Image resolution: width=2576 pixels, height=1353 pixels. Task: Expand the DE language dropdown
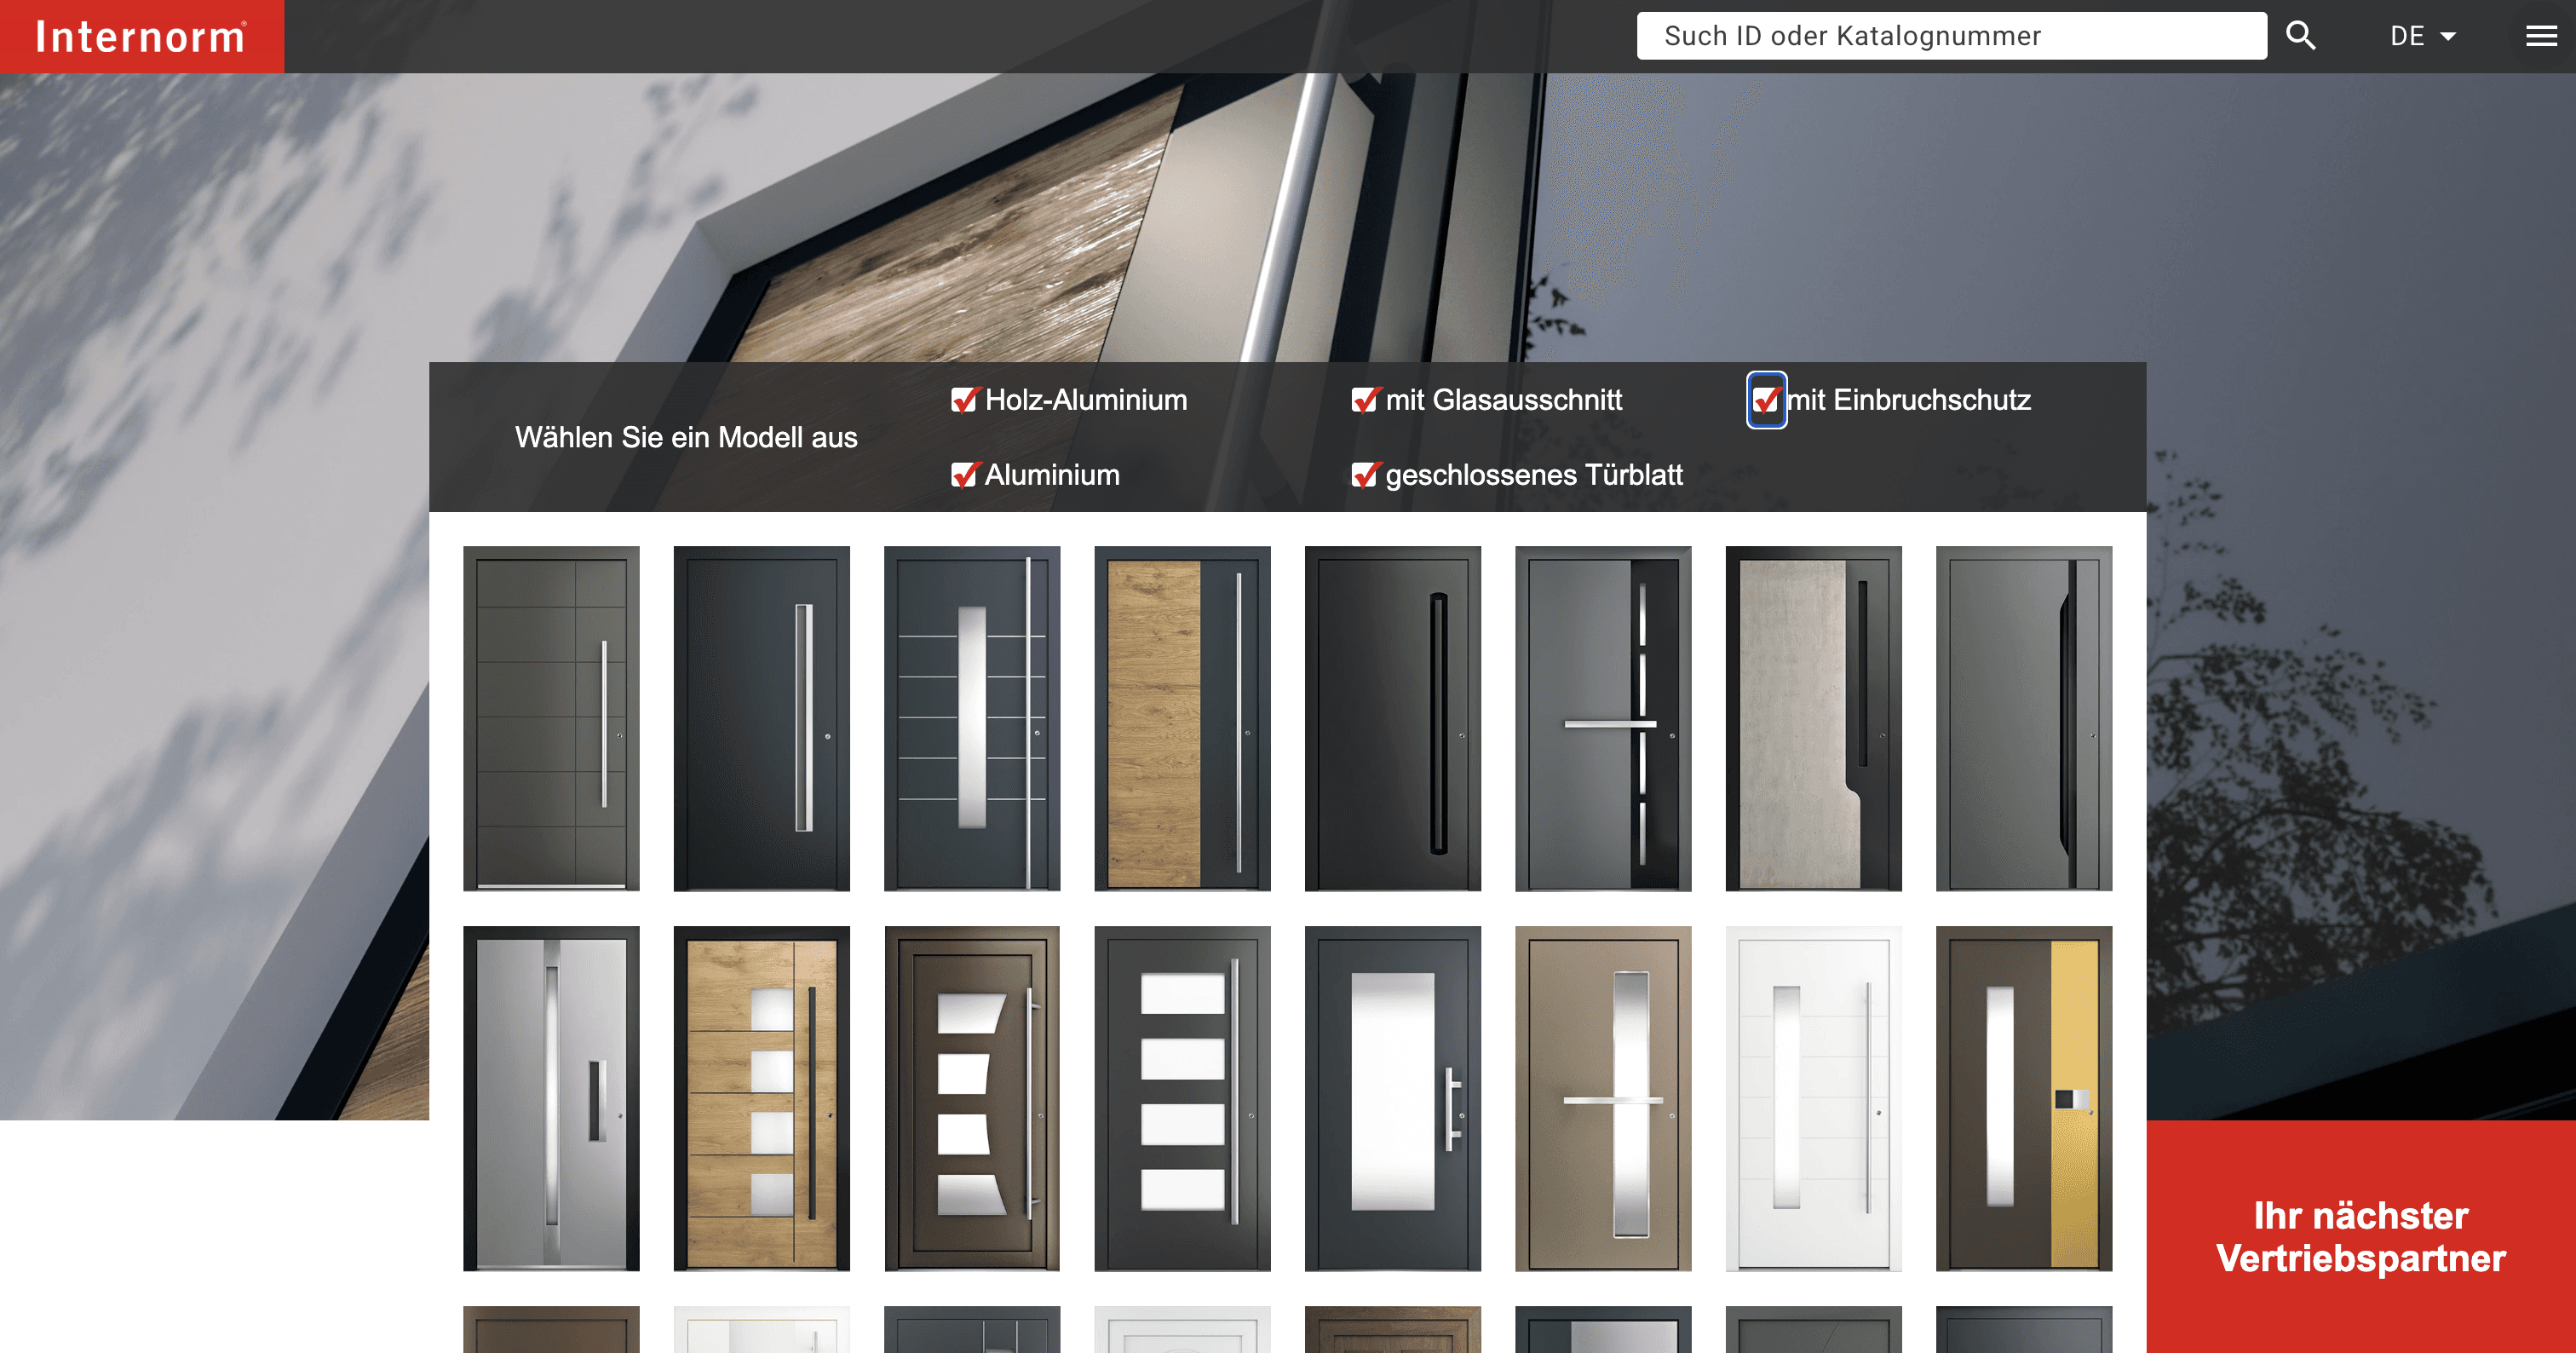[2422, 36]
